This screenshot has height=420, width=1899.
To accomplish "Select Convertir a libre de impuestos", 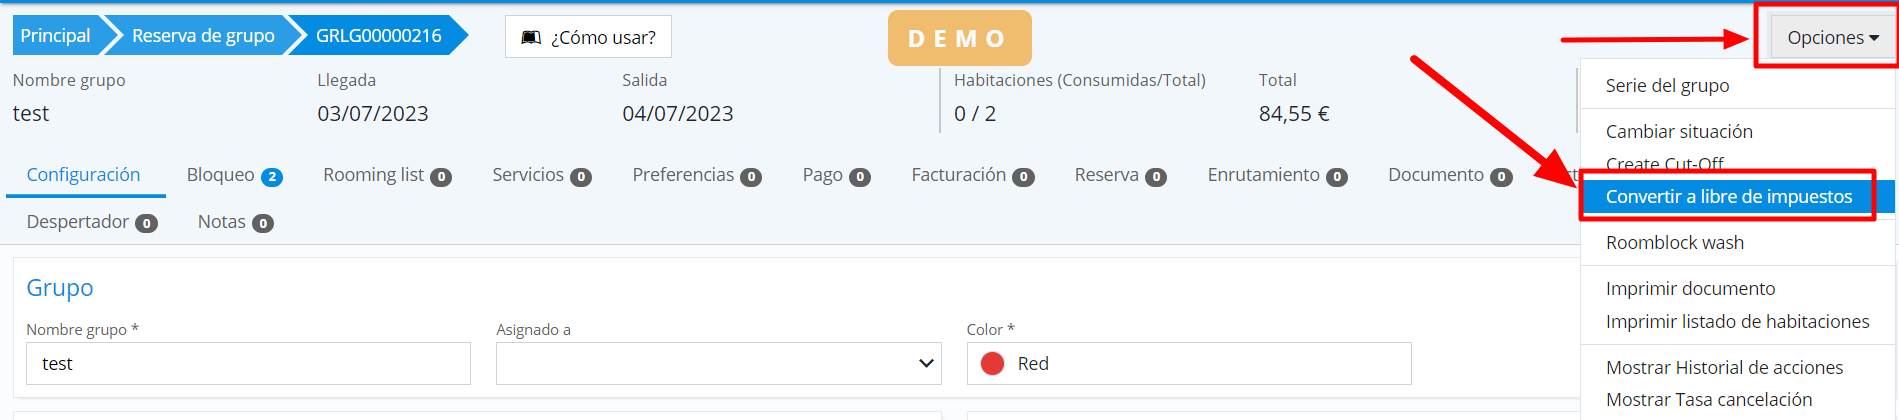I will [x=1728, y=197].
